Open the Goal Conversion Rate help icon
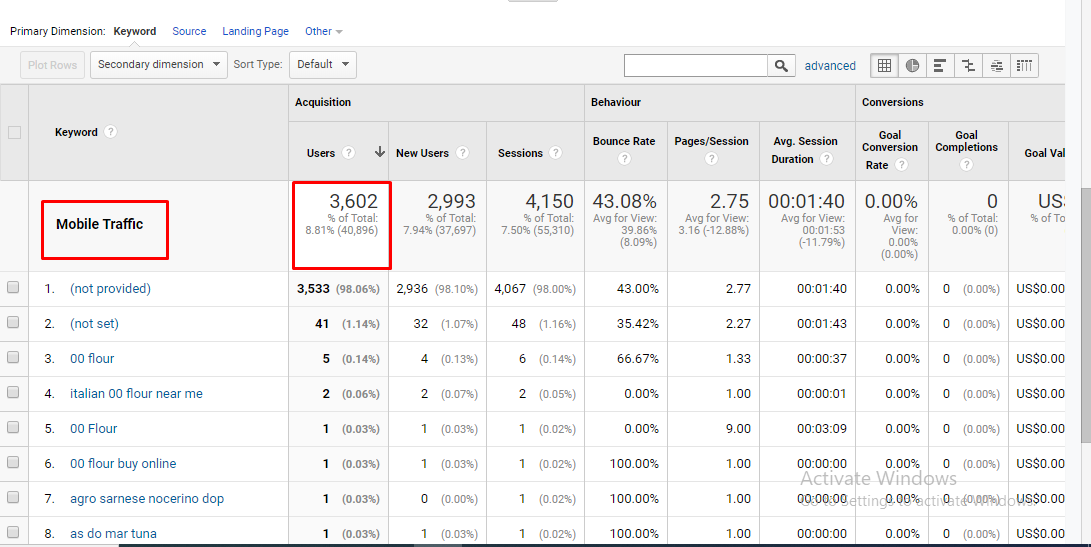The height and width of the screenshot is (547, 1091). click(x=901, y=164)
